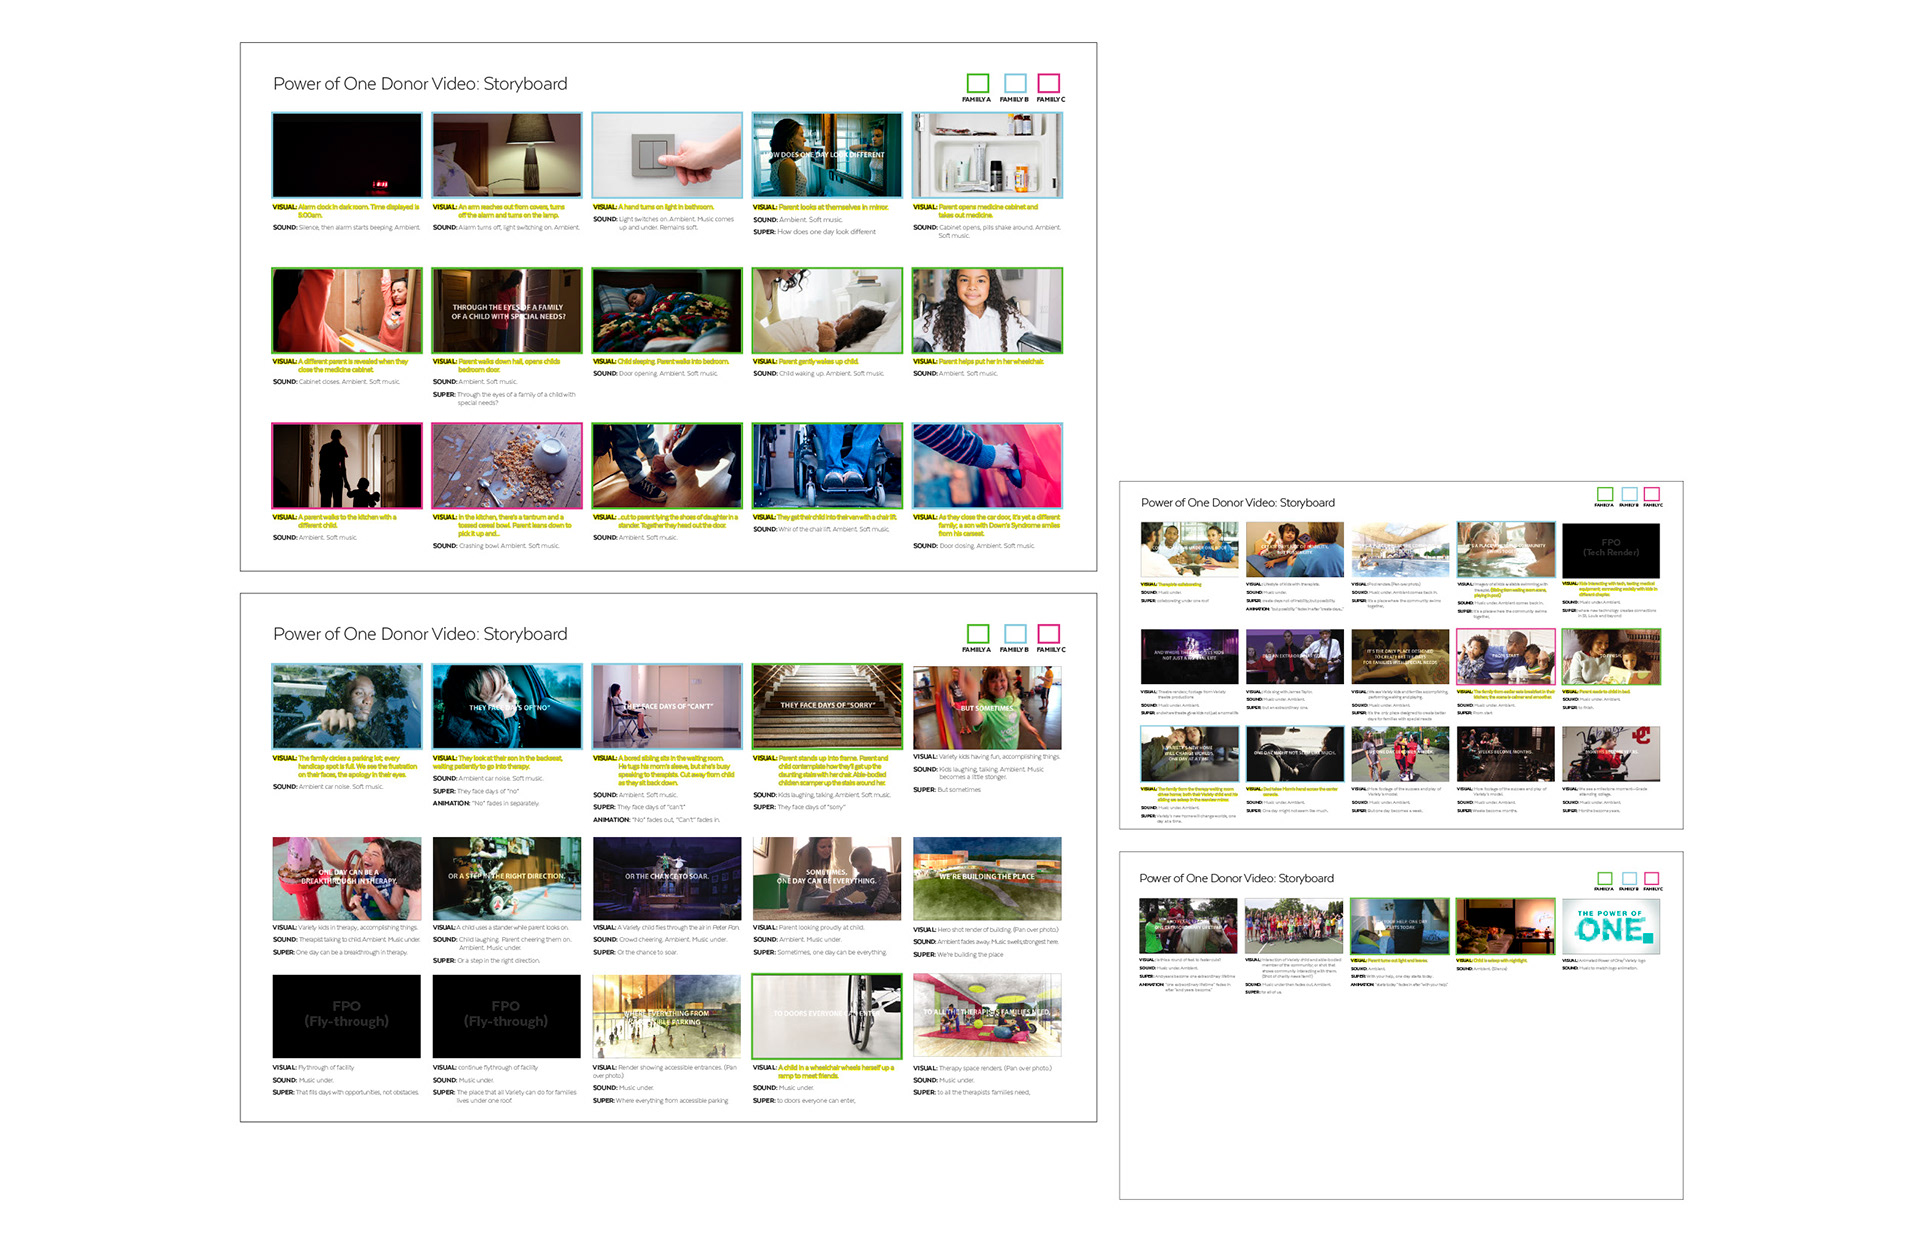Open the accessible parking render frame

point(667,1016)
